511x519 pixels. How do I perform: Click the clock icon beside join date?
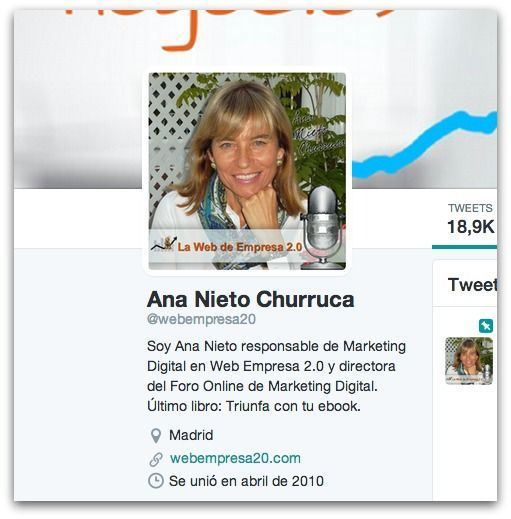156,481
